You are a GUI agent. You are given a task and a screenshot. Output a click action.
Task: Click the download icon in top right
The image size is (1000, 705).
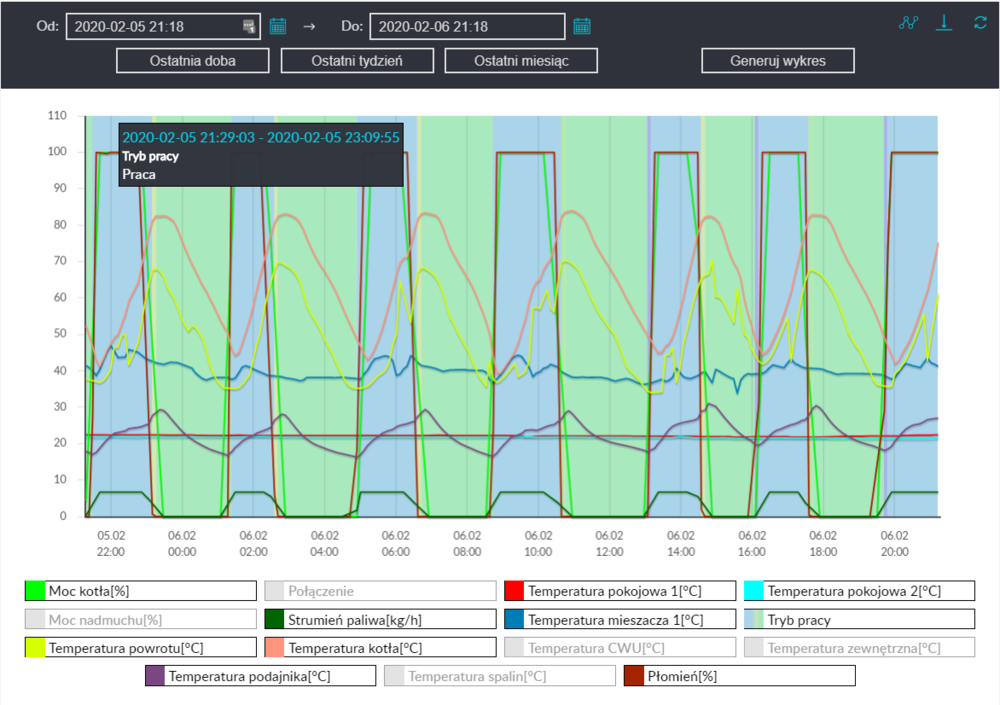click(x=943, y=23)
